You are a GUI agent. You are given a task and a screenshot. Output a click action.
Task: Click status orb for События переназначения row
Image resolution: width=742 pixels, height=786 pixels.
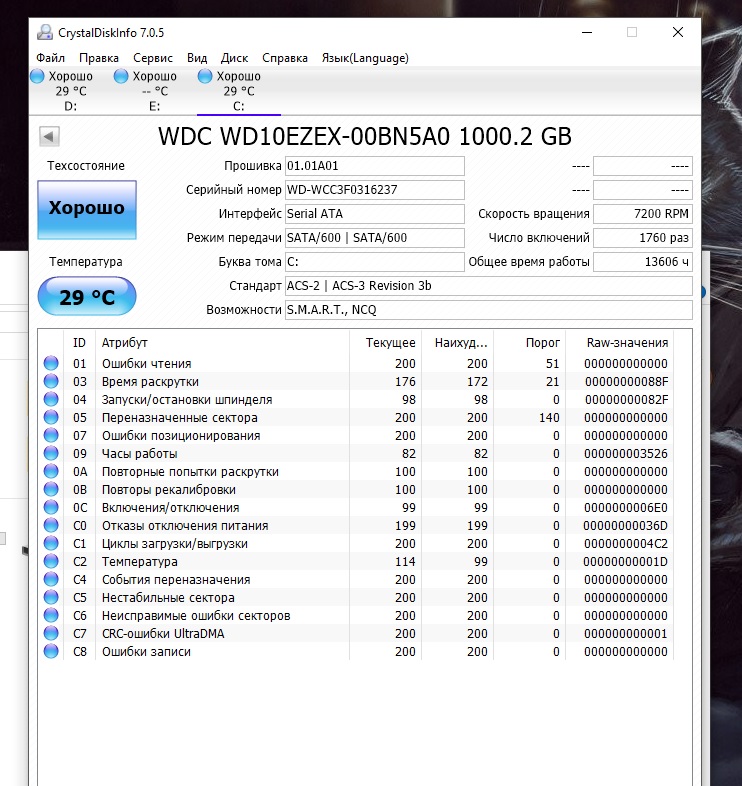click(x=51, y=579)
